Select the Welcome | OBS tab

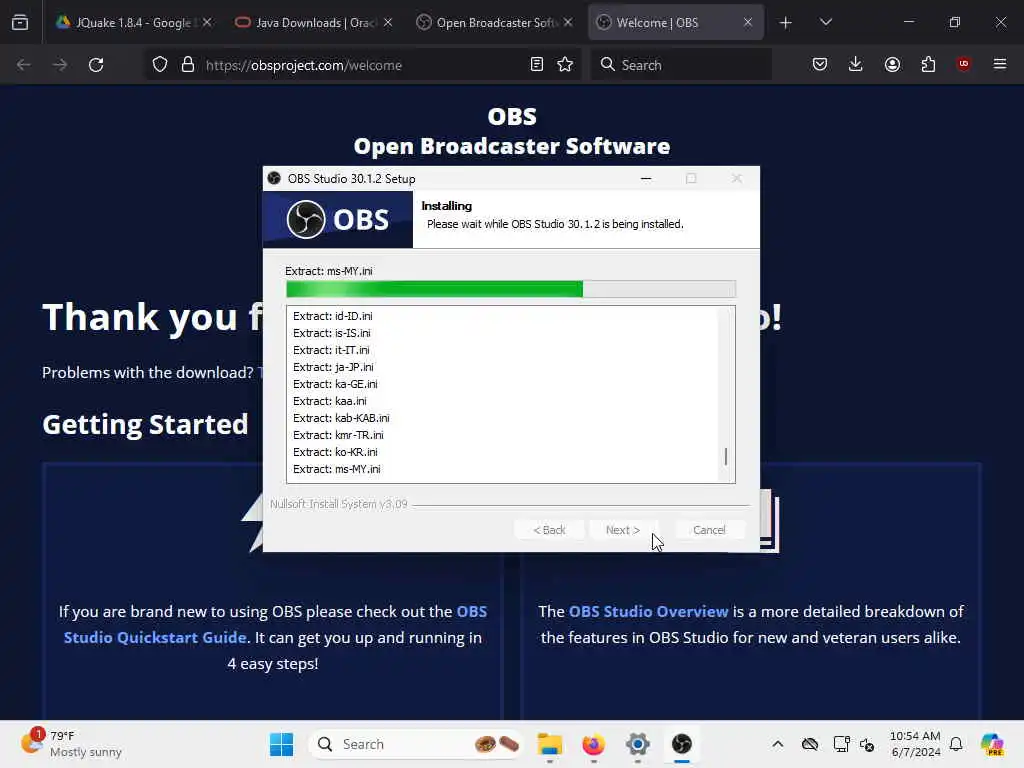676,22
